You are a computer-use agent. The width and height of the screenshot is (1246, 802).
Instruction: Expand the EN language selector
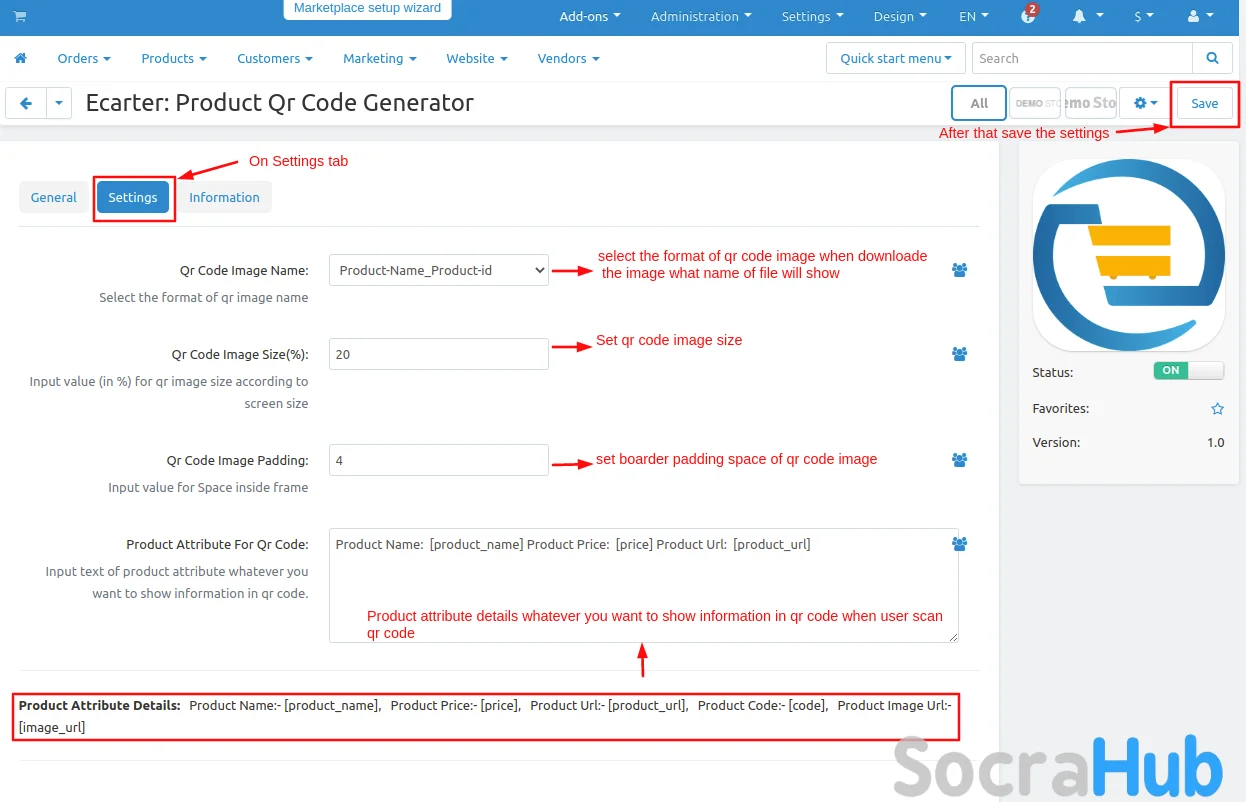(973, 17)
